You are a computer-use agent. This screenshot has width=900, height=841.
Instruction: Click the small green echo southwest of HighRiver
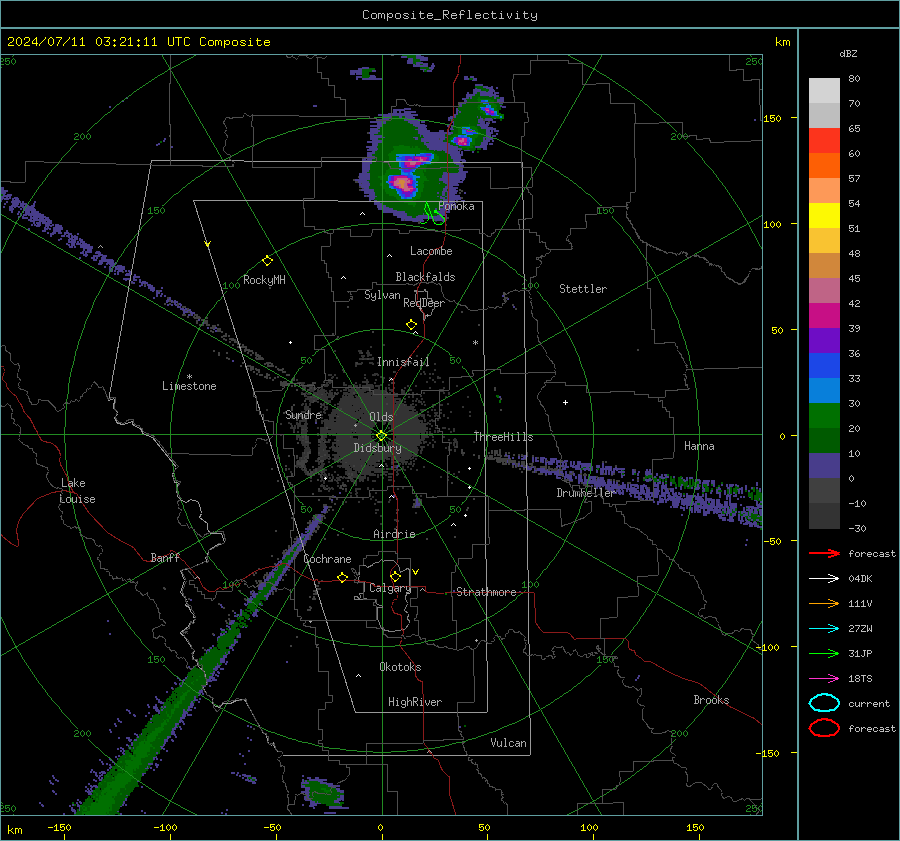click(x=323, y=792)
